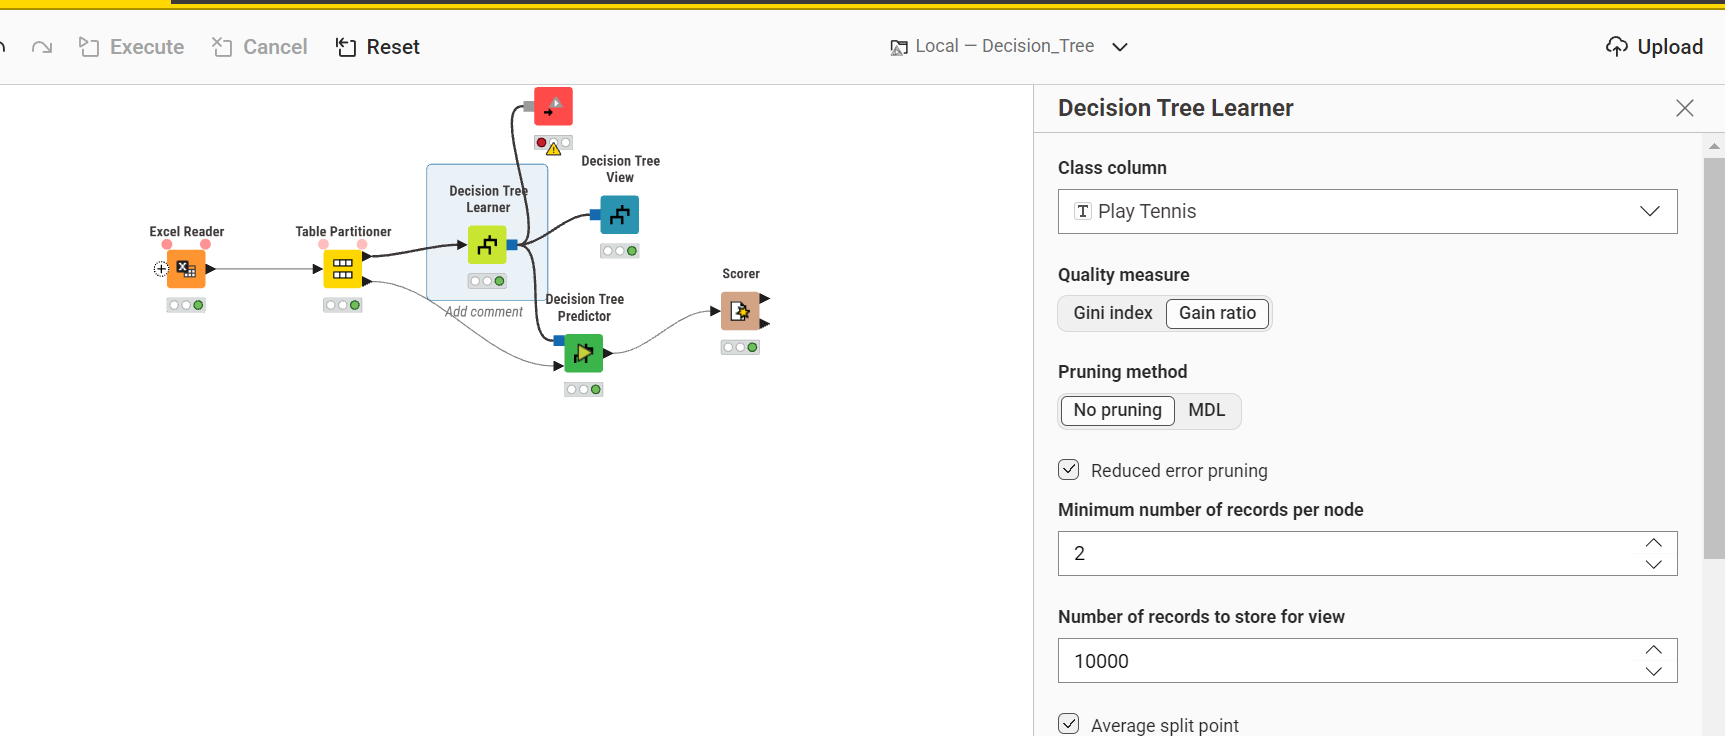This screenshot has width=1725, height=736.
Task: Click status lights under Decision Tree Learner
Action: (487, 281)
